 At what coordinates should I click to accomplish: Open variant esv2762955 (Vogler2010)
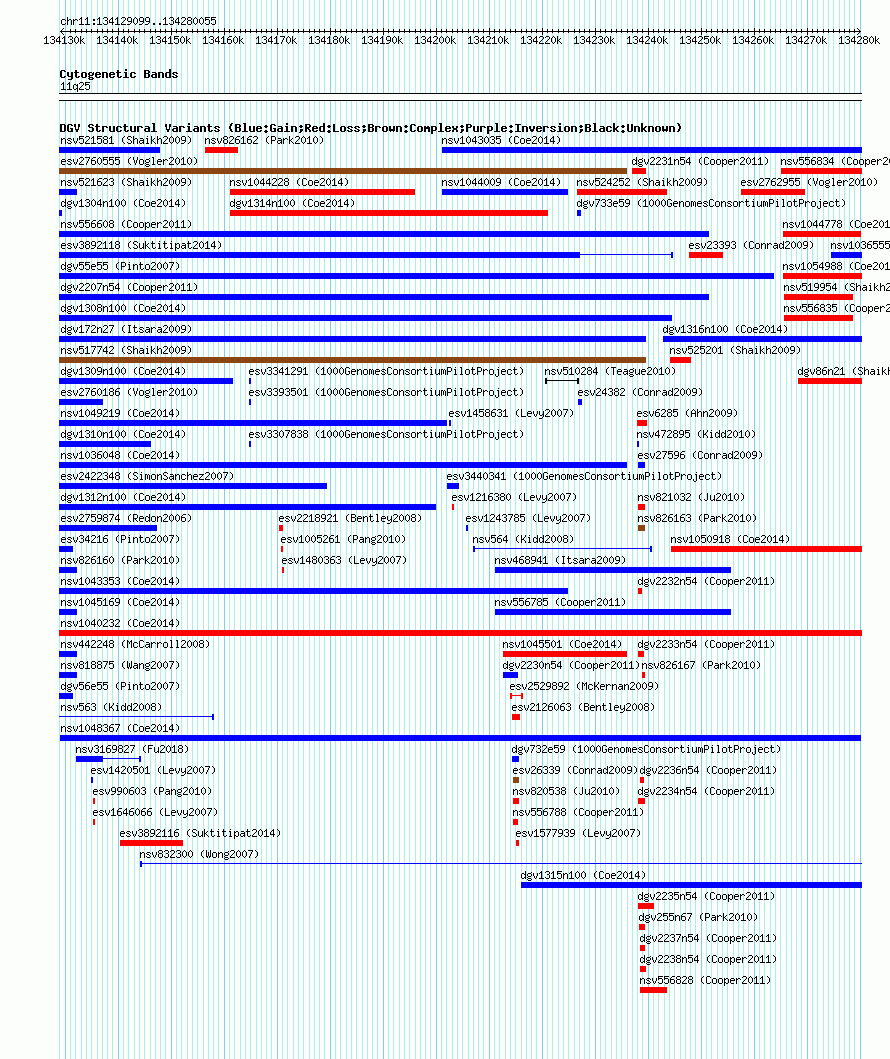[809, 182]
